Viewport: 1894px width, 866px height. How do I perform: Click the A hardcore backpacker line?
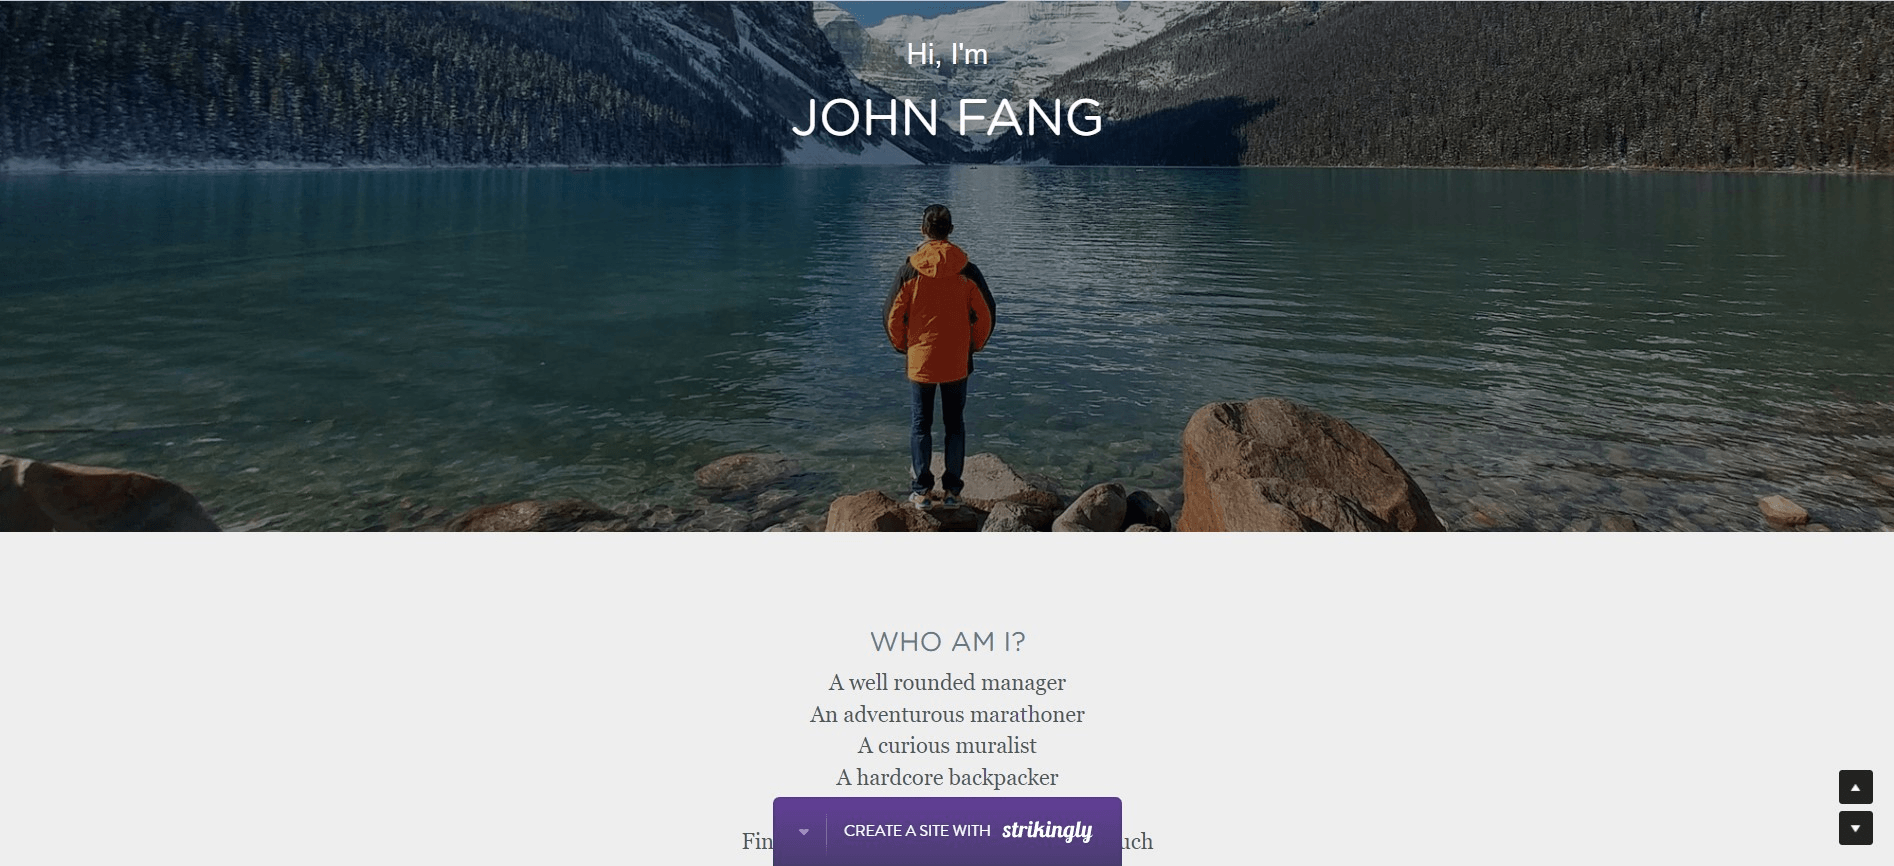click(947, 778)
